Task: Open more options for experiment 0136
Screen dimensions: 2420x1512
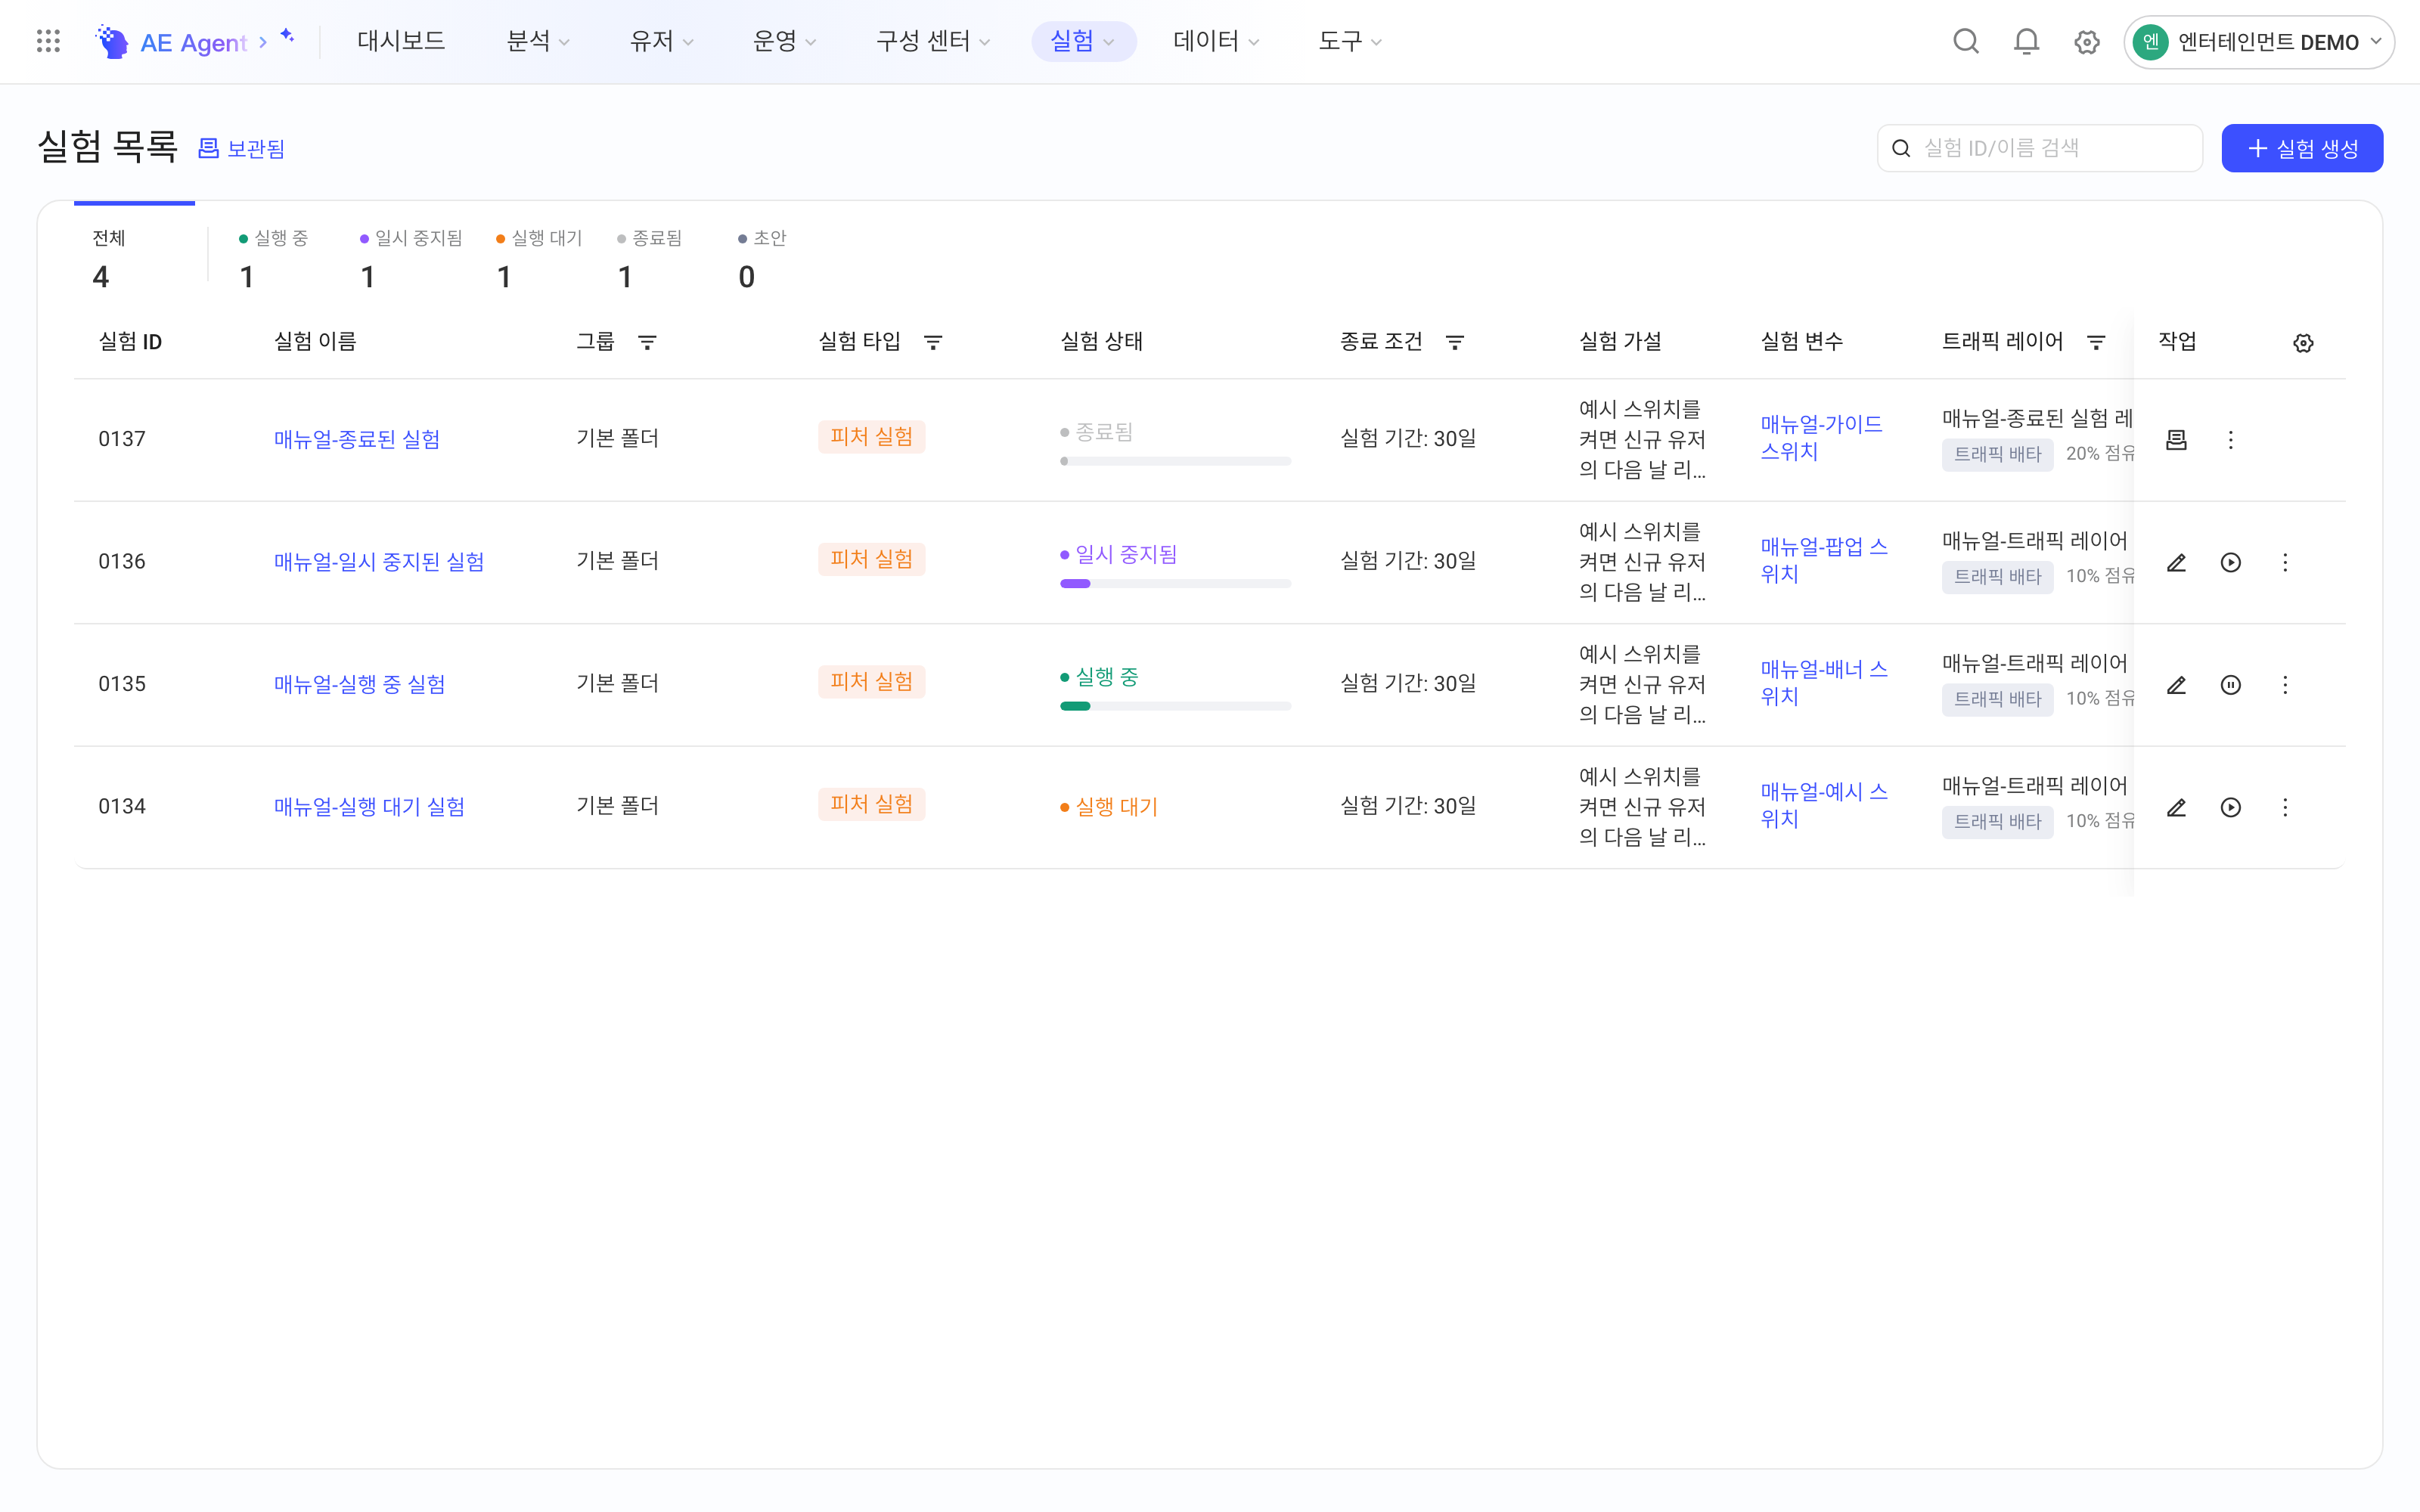Action: [x=2285, y=563]
